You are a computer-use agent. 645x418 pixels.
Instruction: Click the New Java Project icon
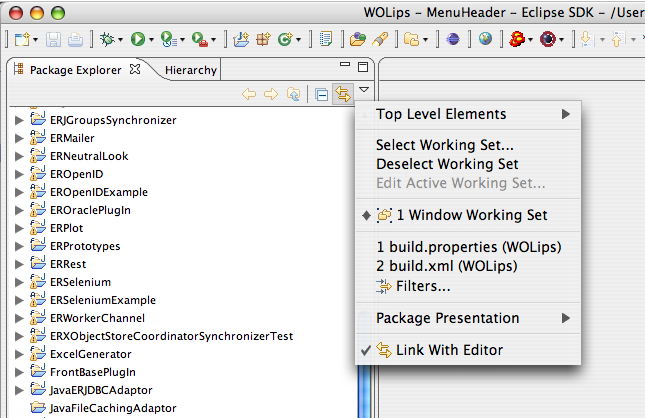coord(241,39)
